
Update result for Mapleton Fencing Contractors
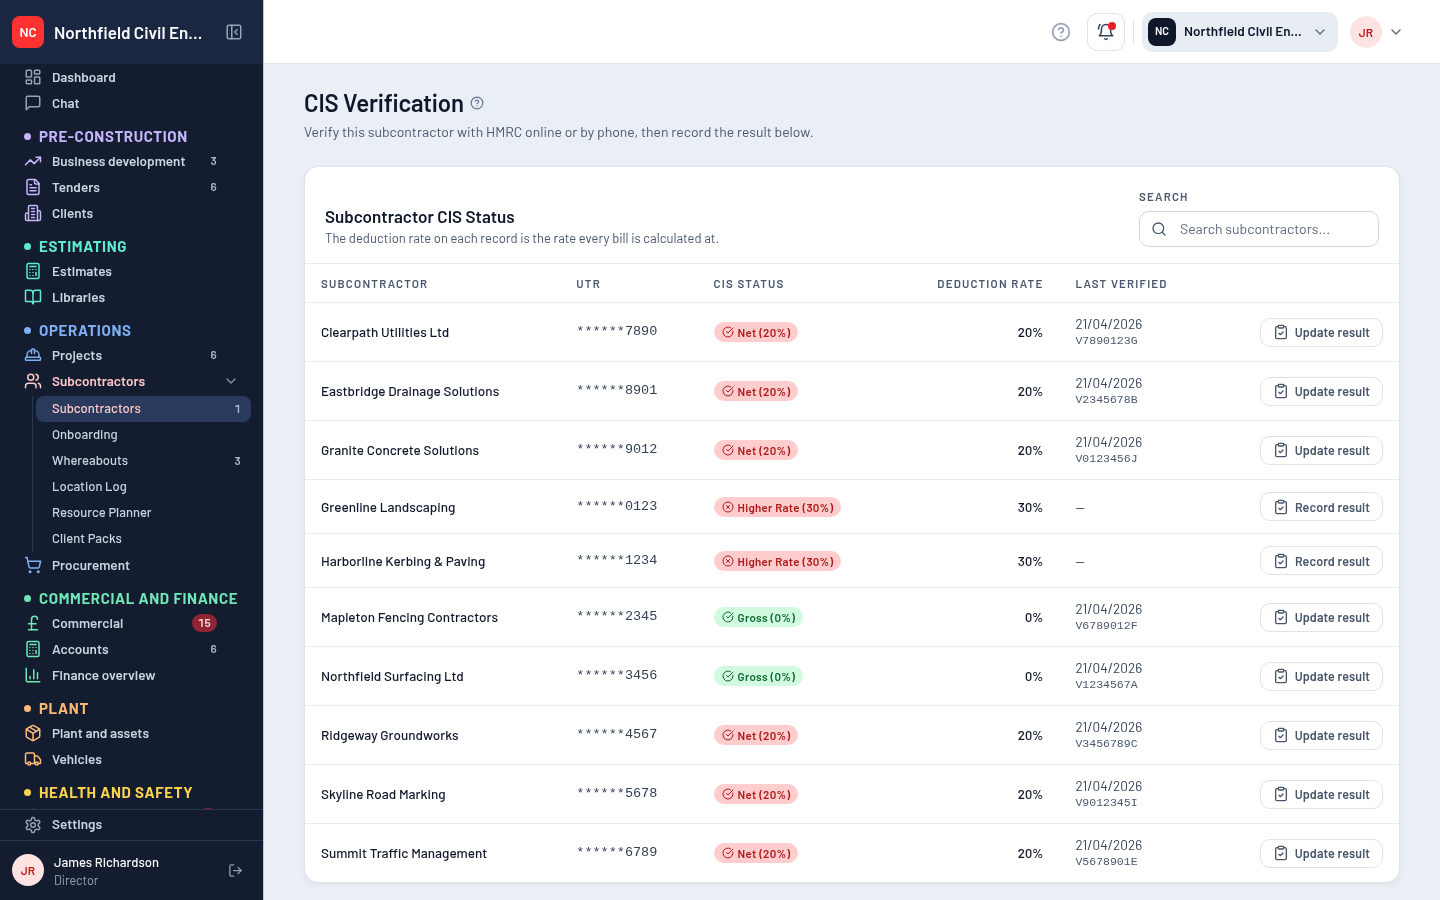click(x=1321, y=618)
